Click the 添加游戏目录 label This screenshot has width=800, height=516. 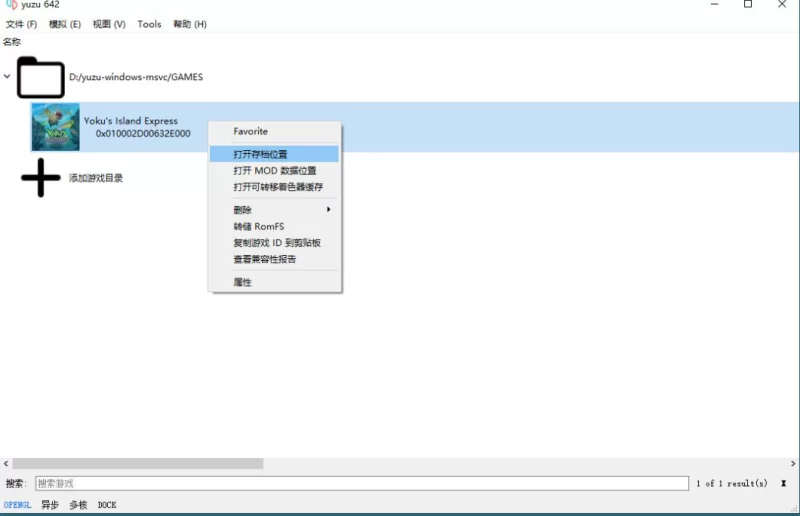coord(96,178)
